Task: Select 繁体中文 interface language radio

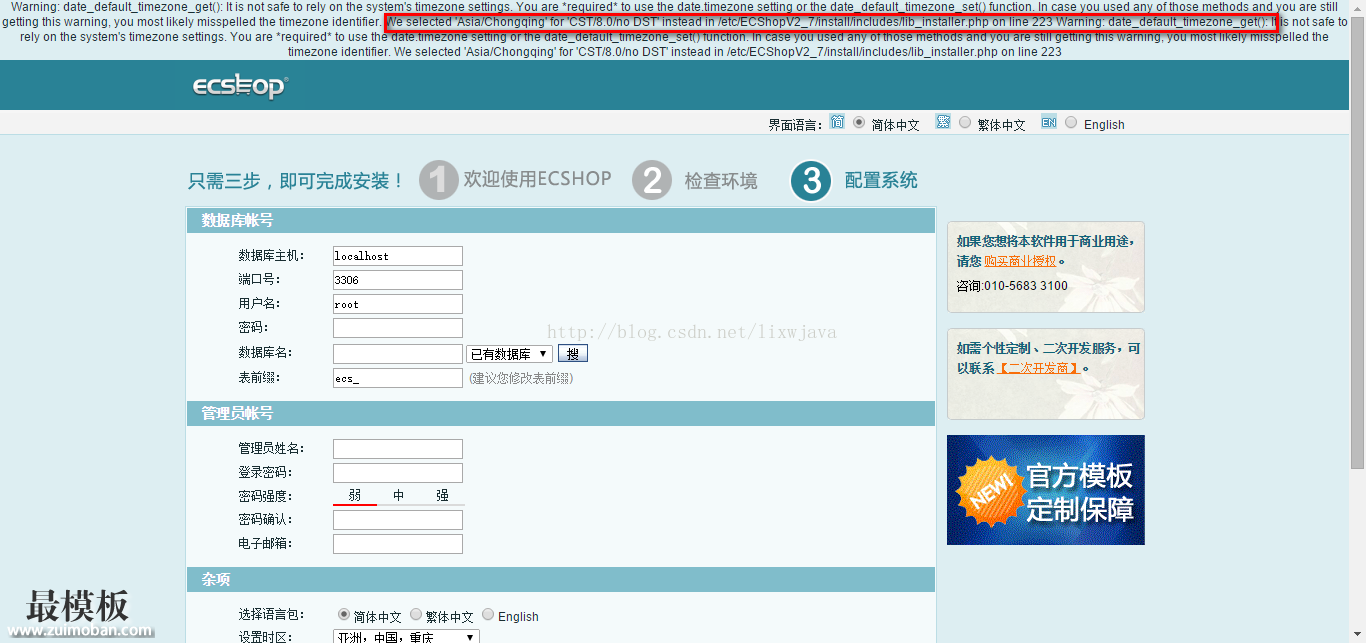Action: [965, 122]
